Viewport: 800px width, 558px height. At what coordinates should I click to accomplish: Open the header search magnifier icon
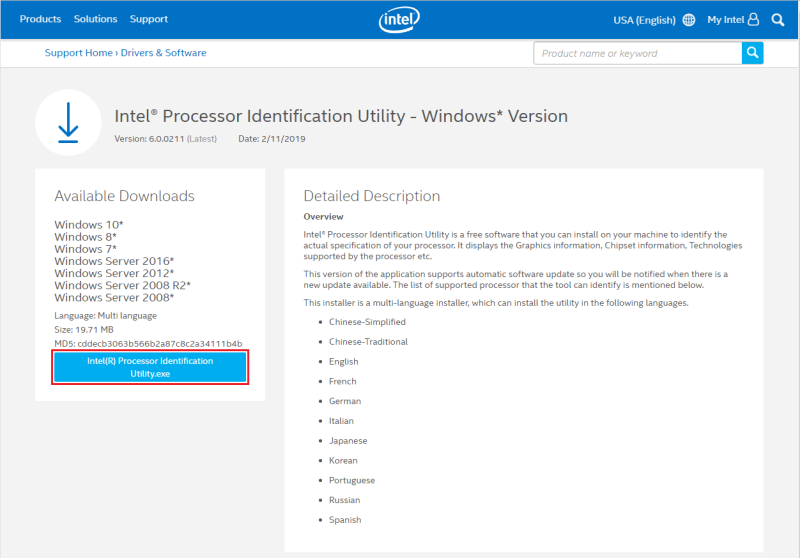[778, 19]
